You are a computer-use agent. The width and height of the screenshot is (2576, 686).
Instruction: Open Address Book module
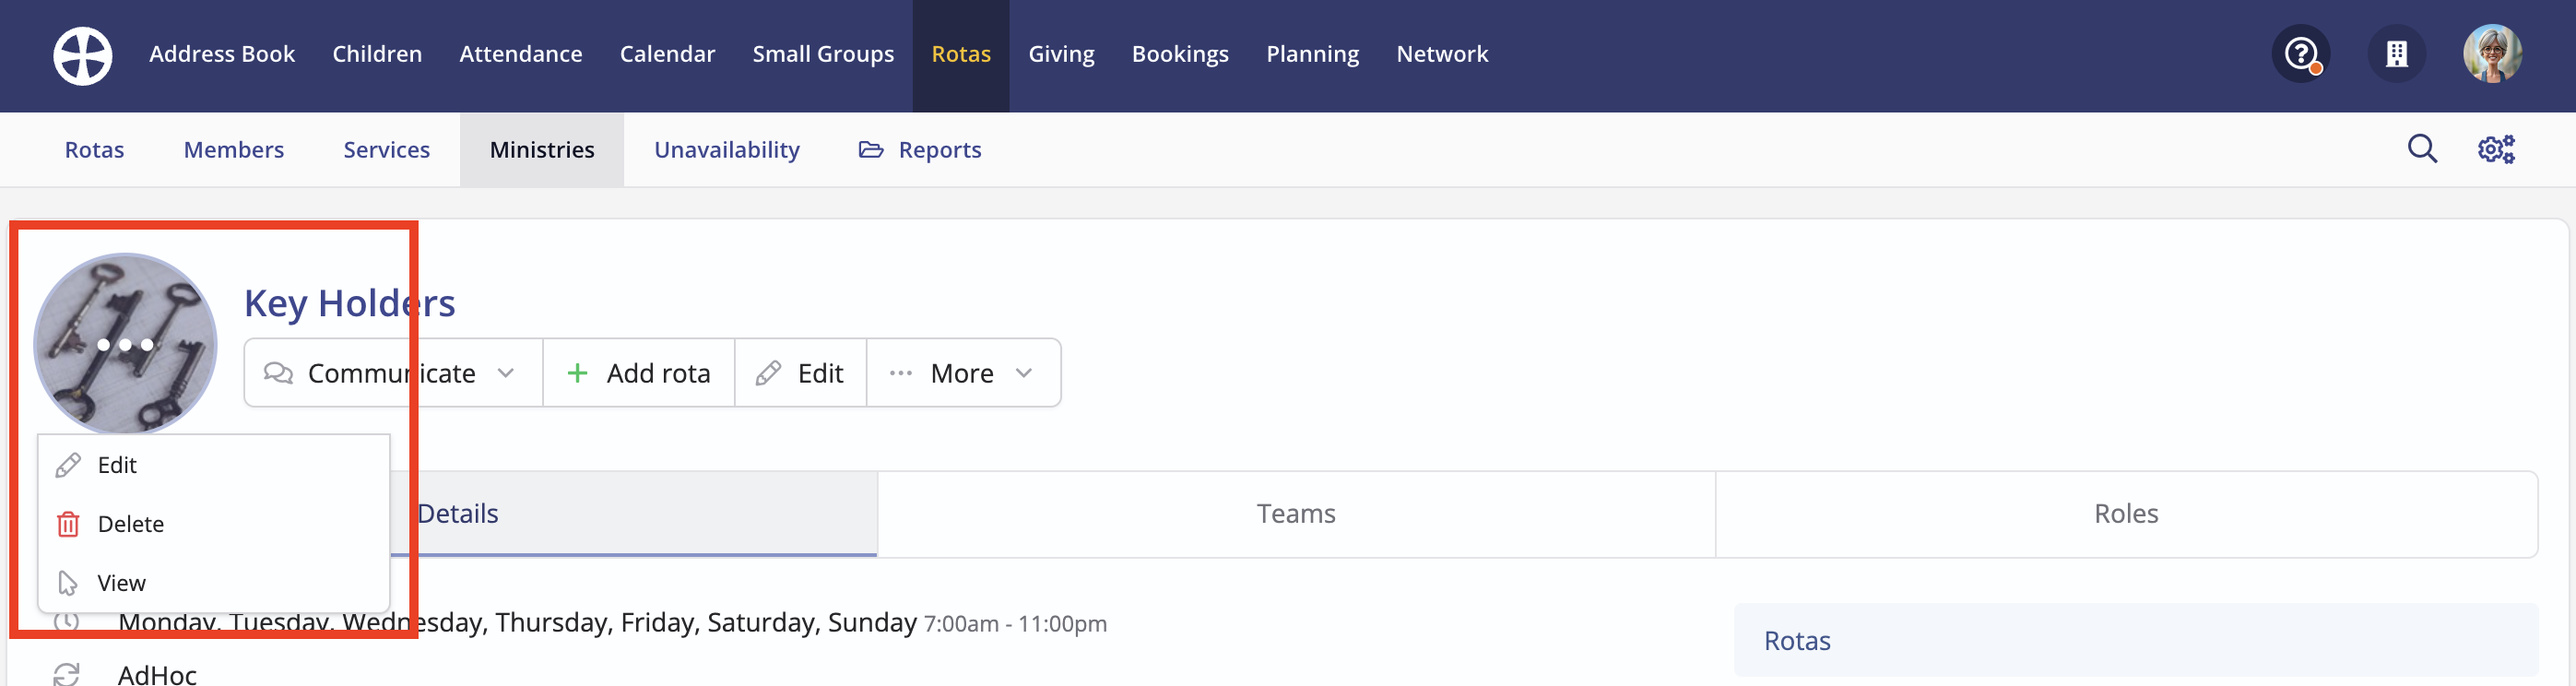(x=222, y=54)
